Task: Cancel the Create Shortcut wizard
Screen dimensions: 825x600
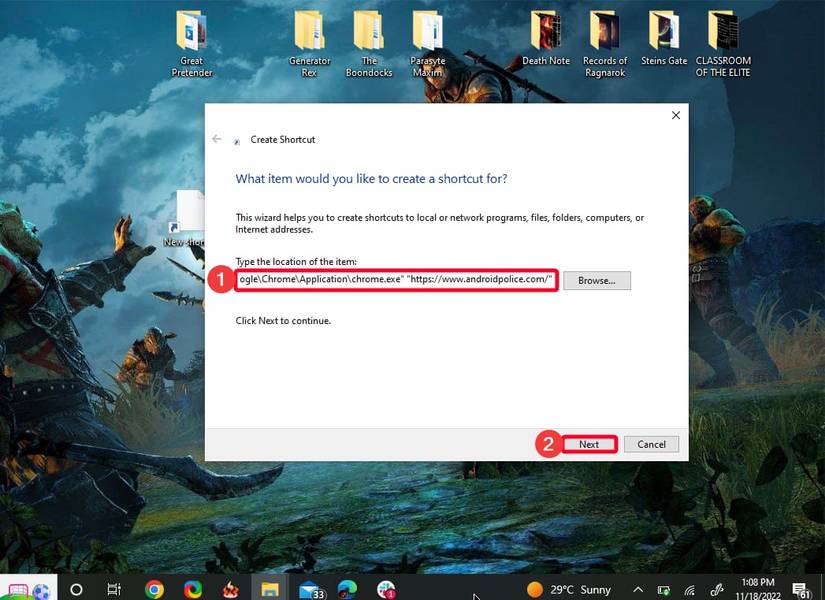Action: [x=651, y=444]
